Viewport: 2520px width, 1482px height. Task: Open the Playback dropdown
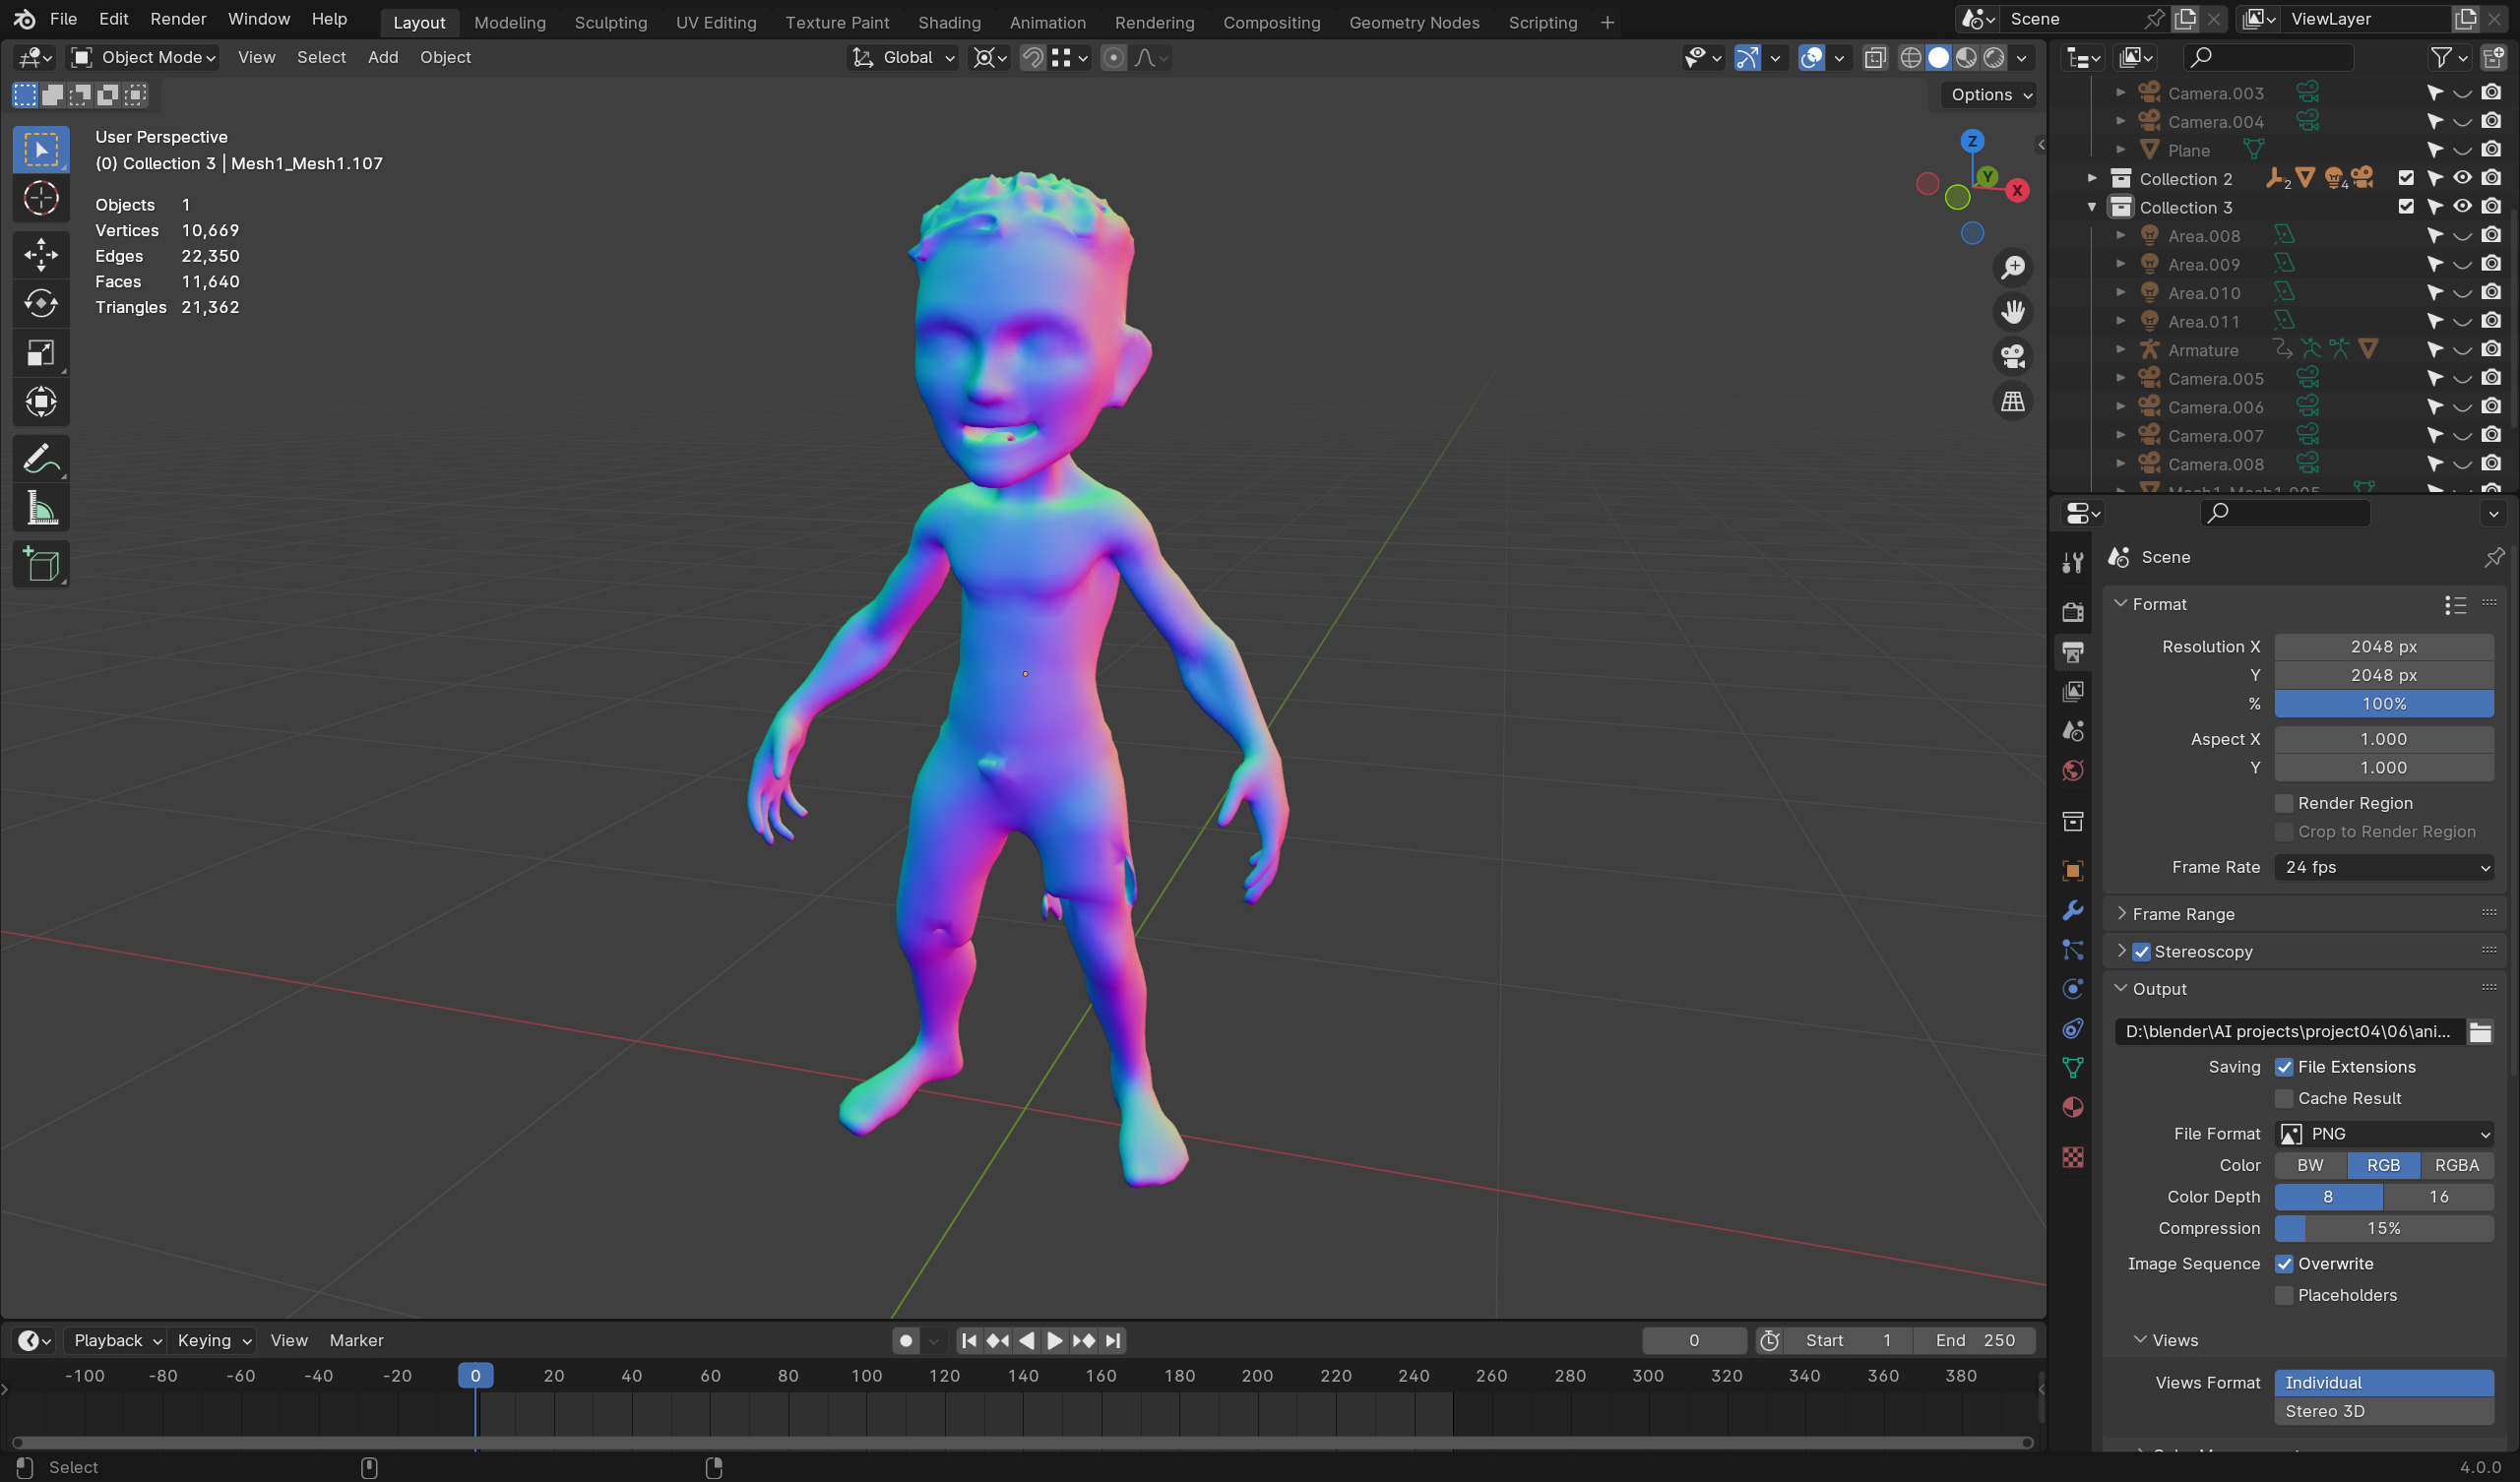(x=117, y=1340)
